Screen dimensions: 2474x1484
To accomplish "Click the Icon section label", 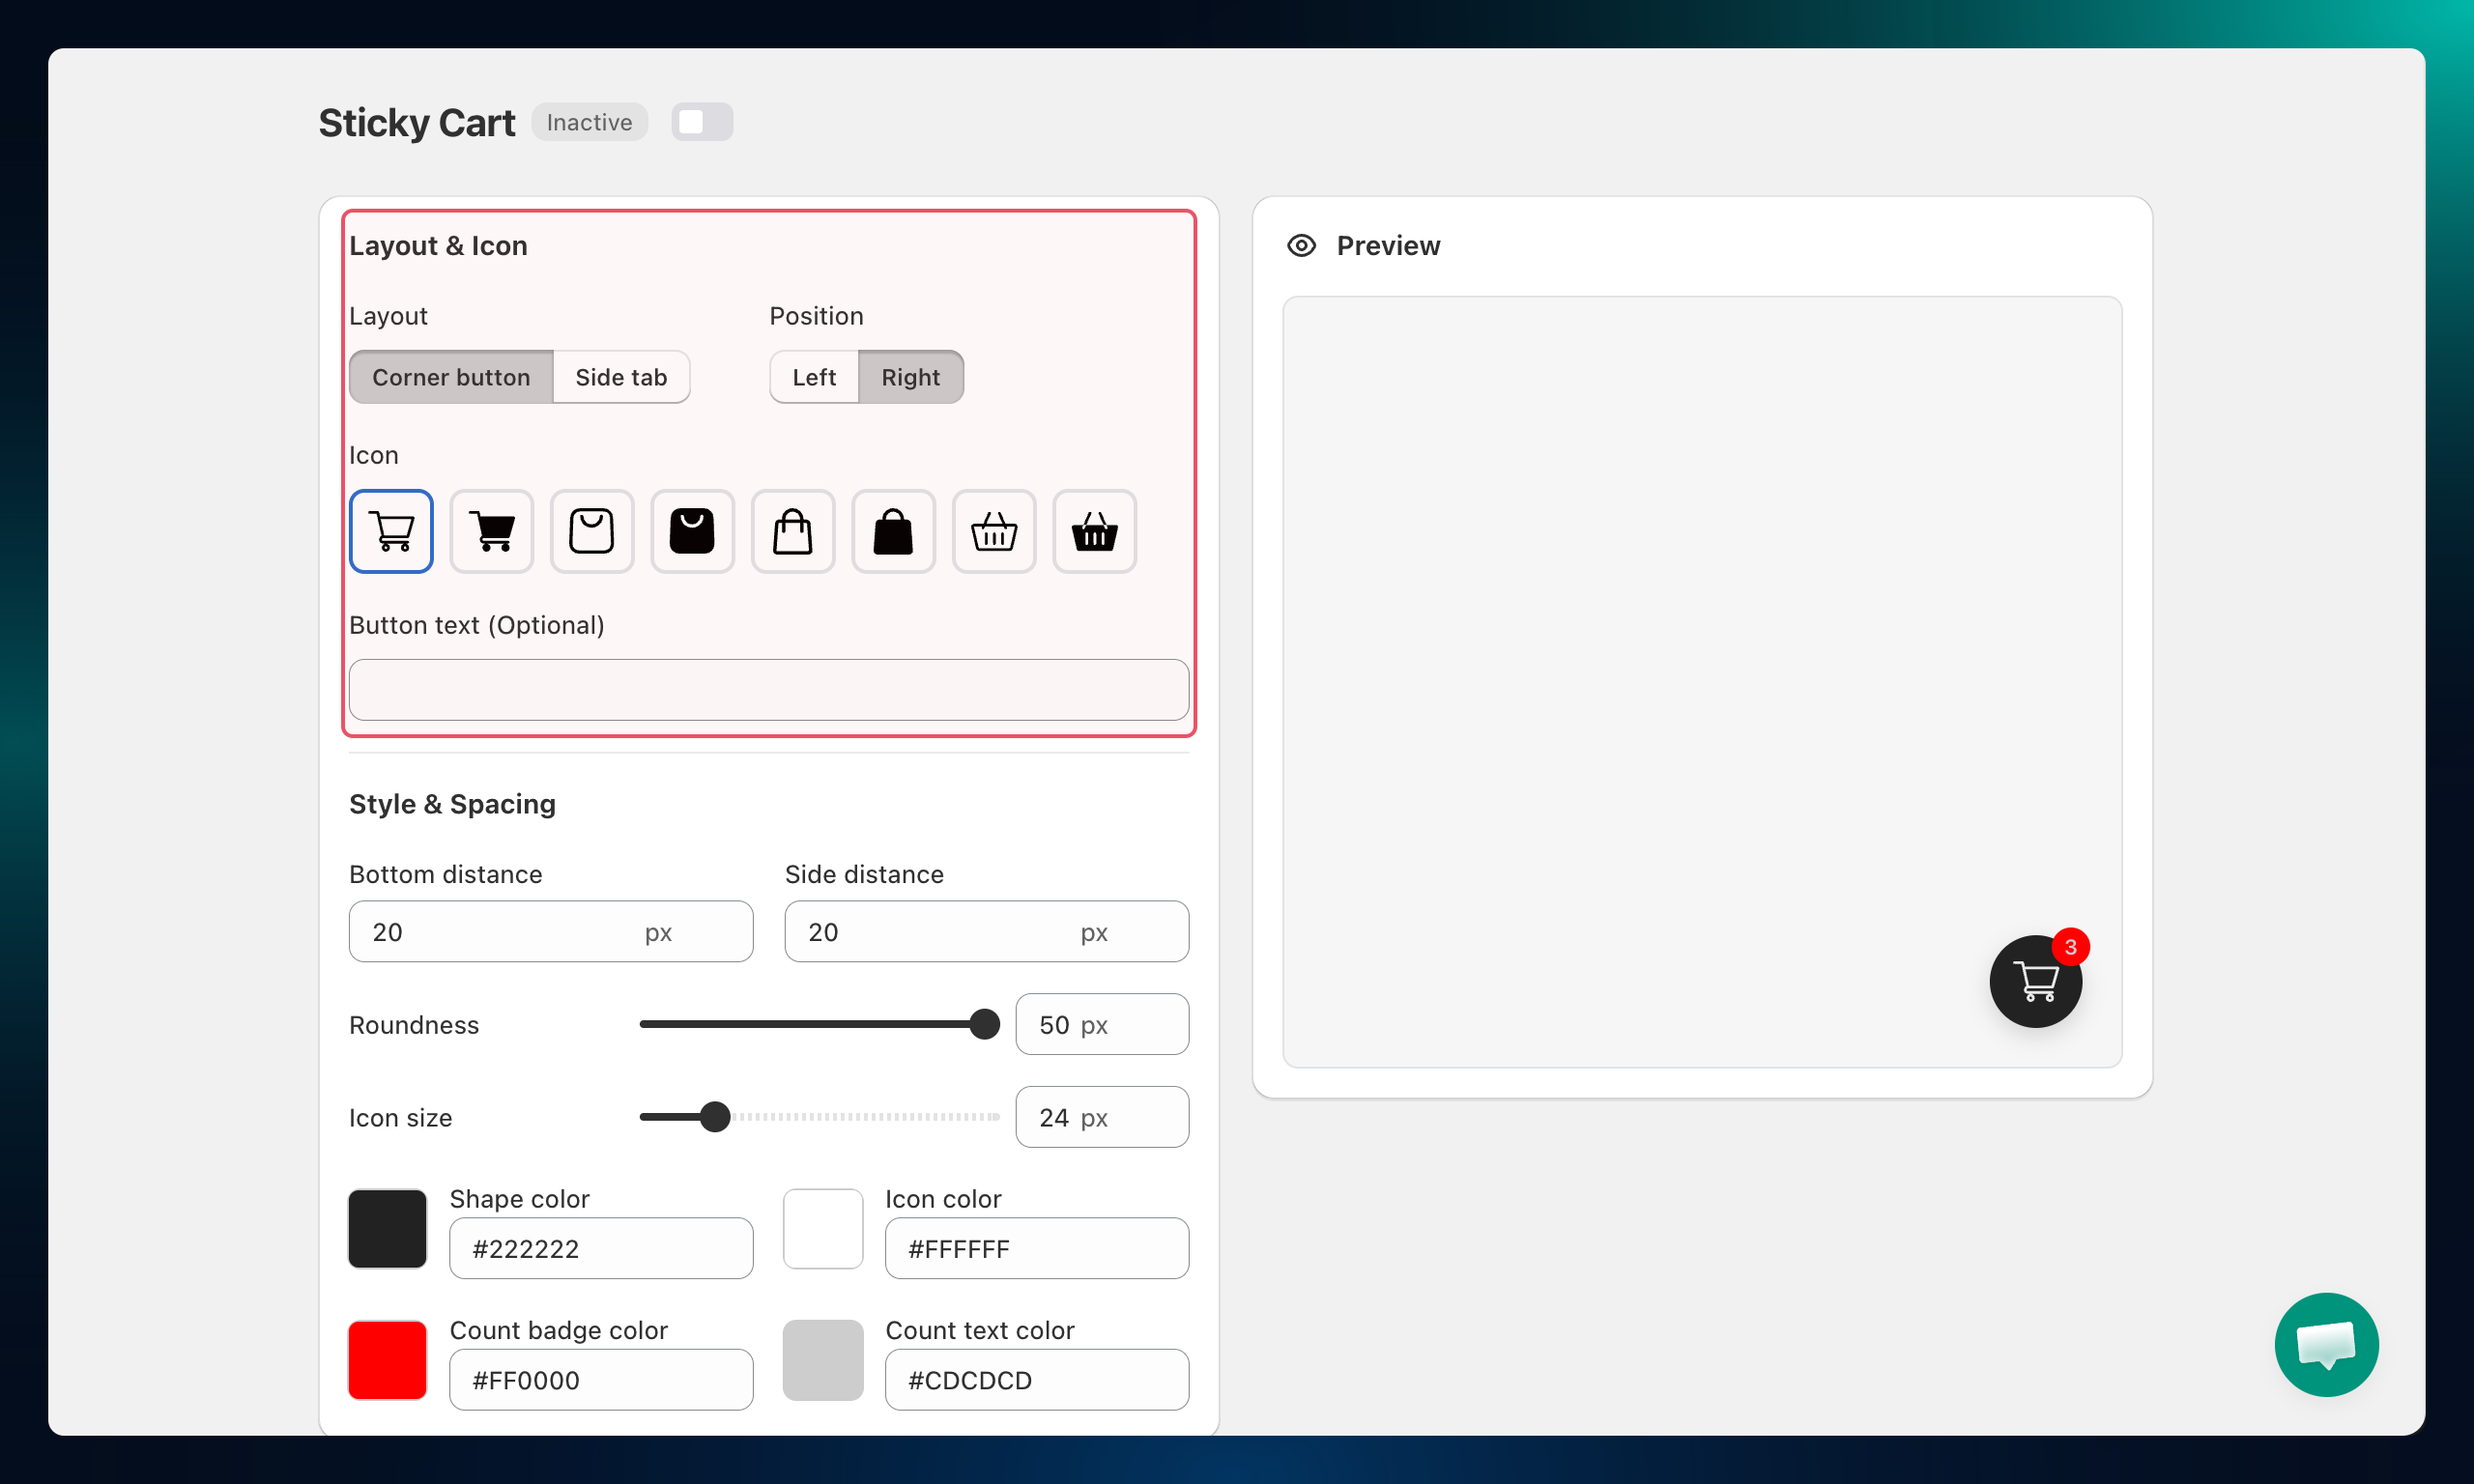I will tap(373, 455).
